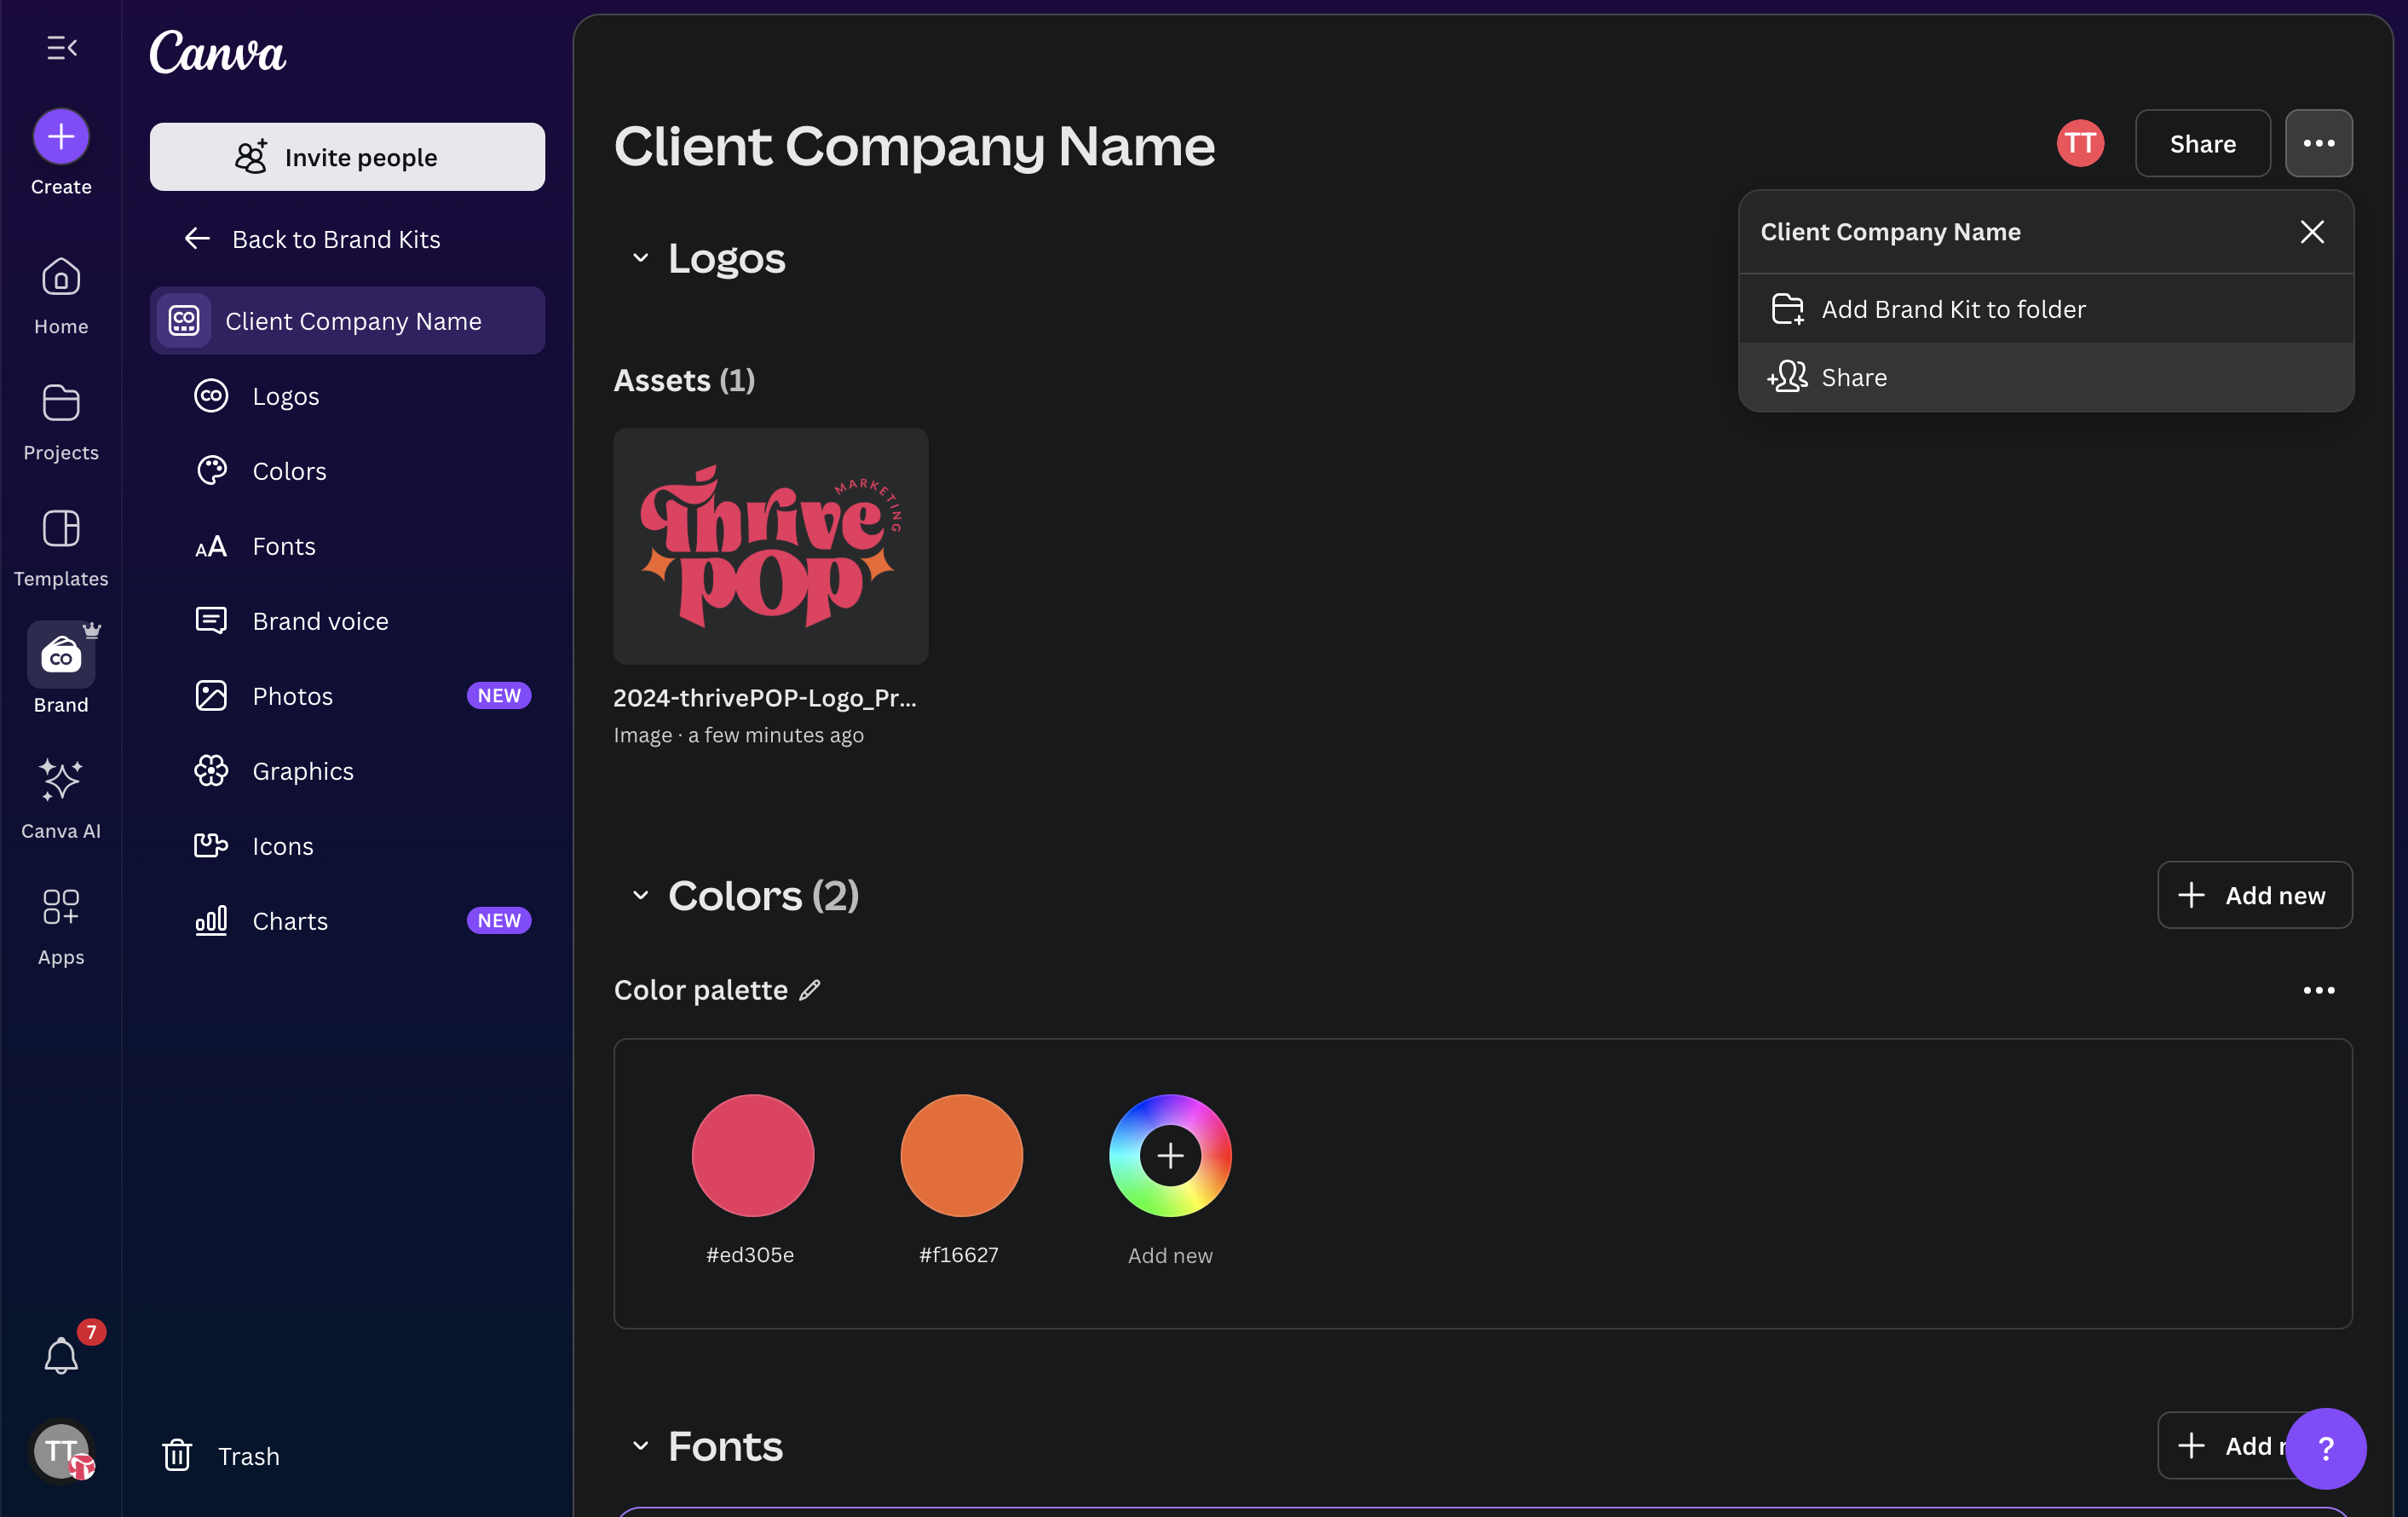Collapse the Colors section chevron
Screen dimensions: 2408x1517
coord(641,895)
